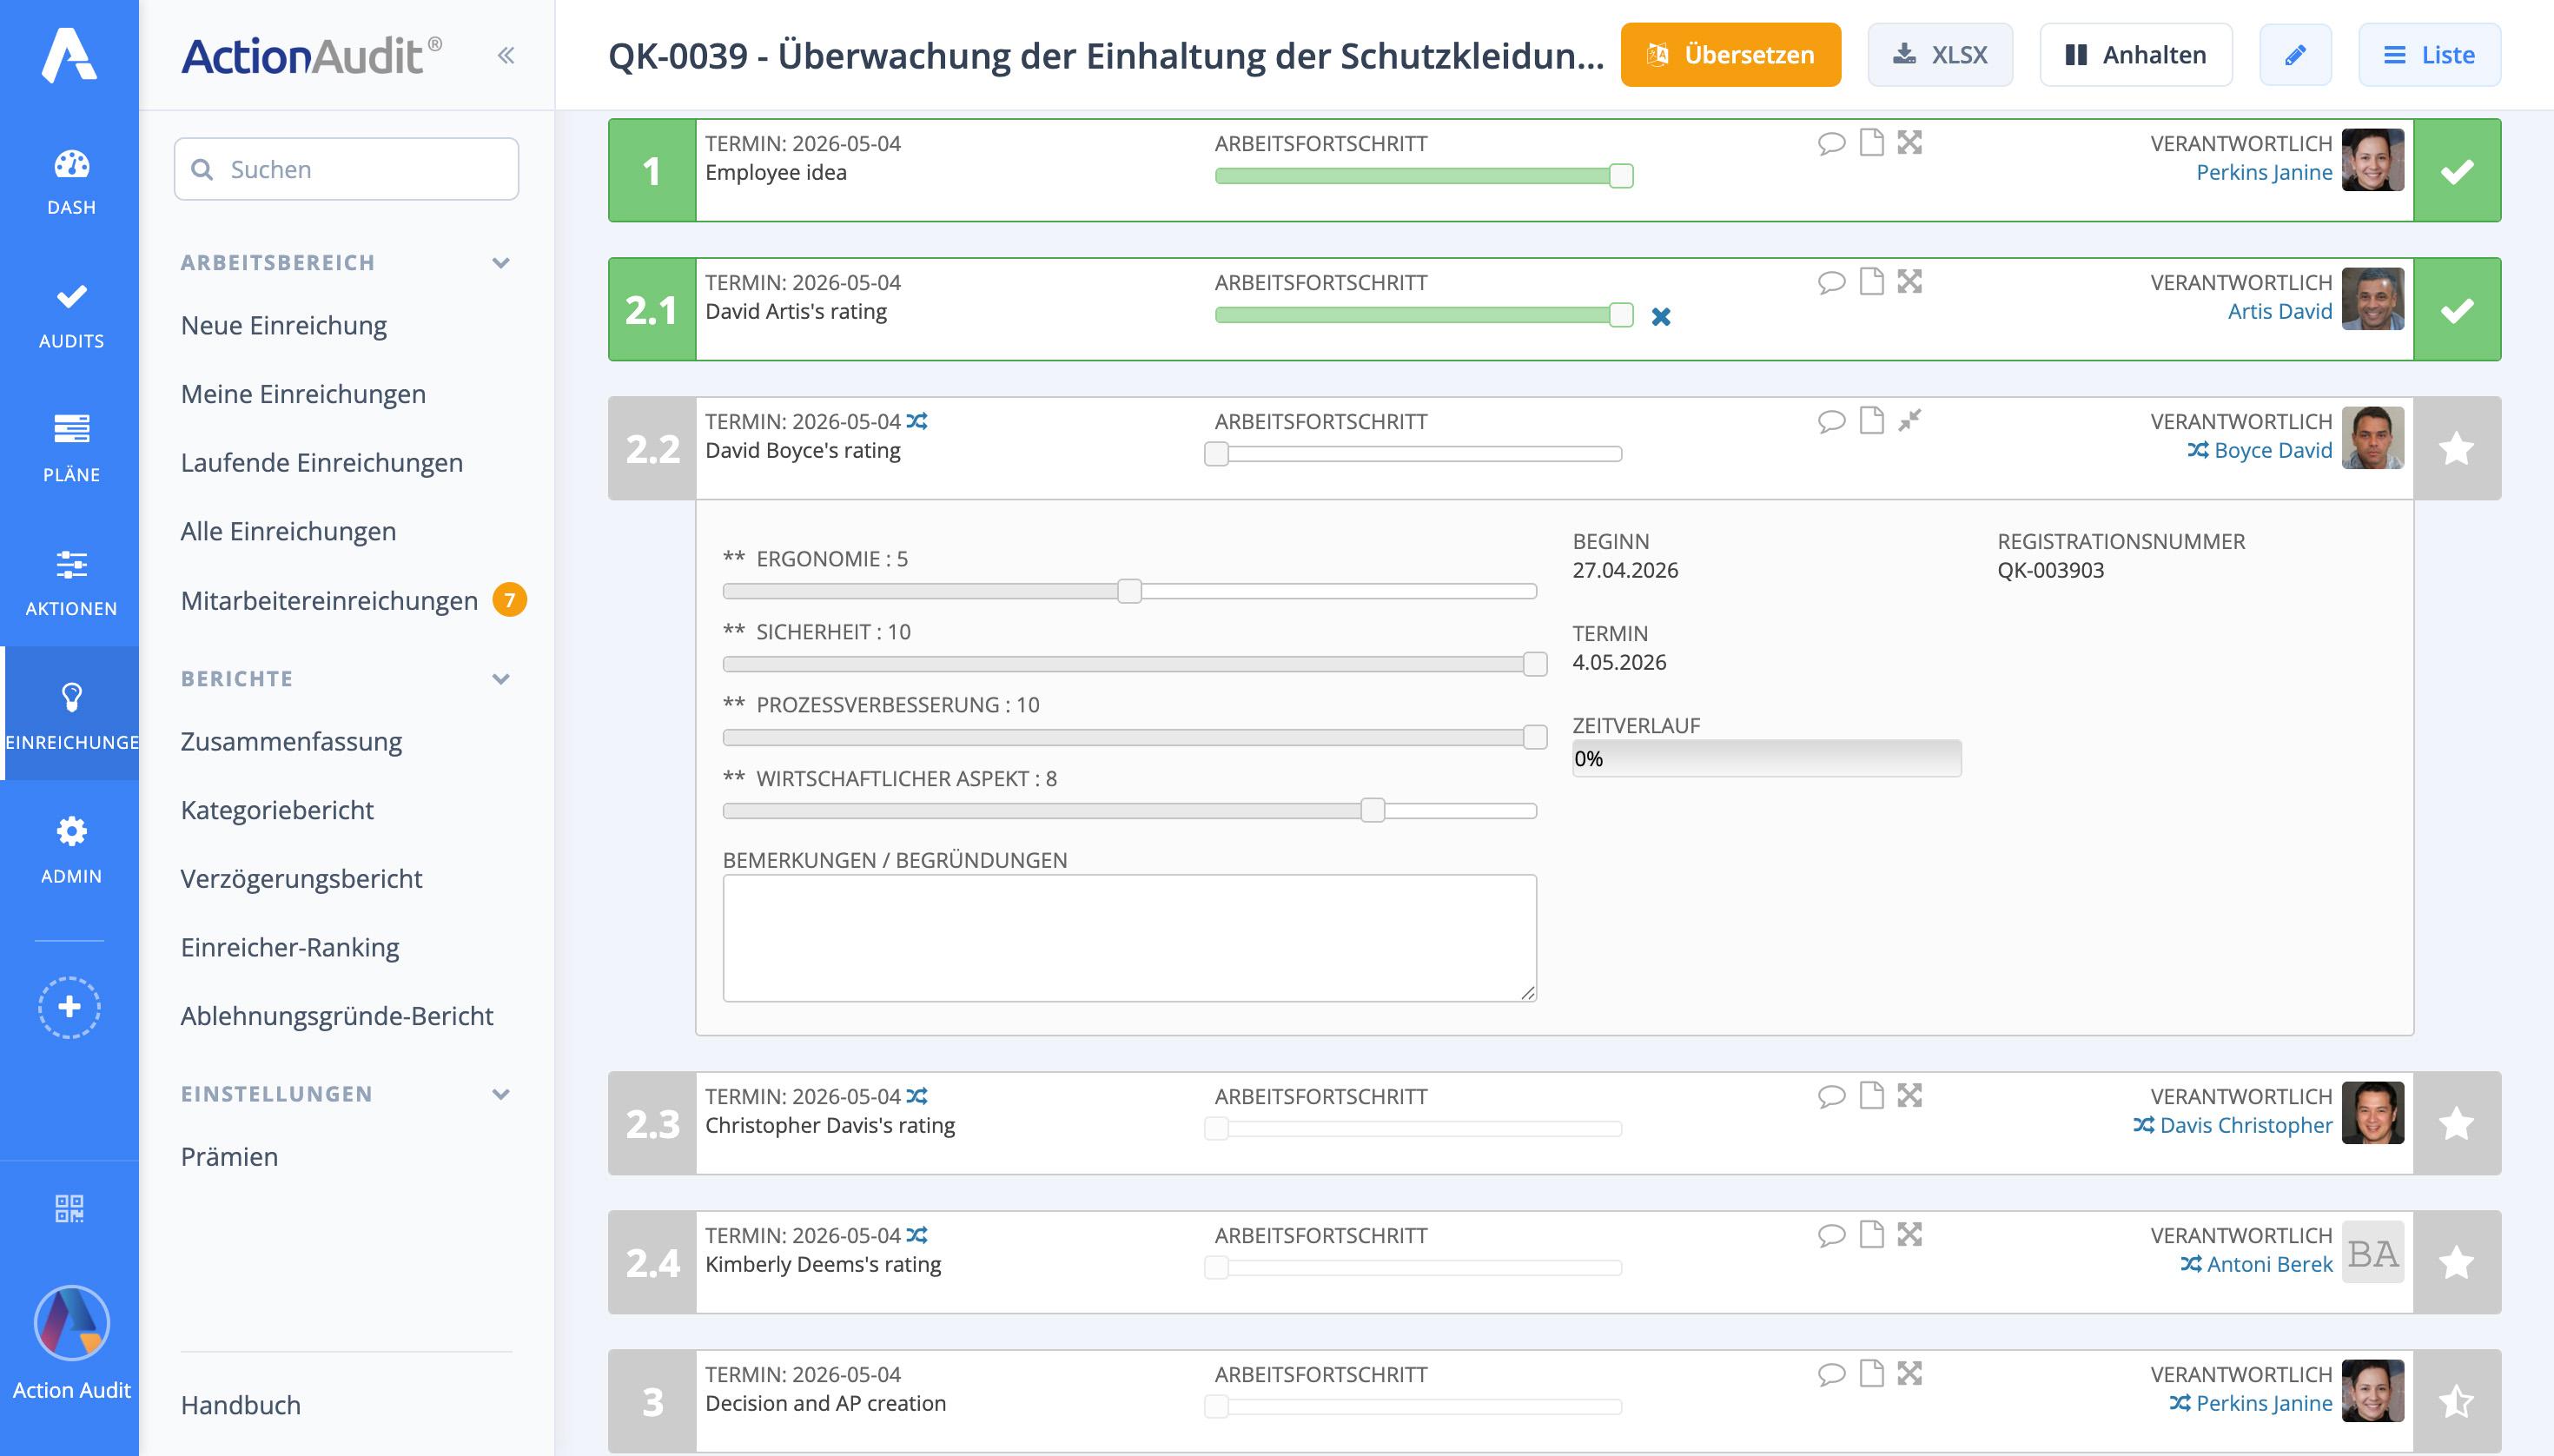The width and height of the screenshot is (2554, 1456).
Task: Open Verzögerungsbericht
Action: tap(301, 879)
